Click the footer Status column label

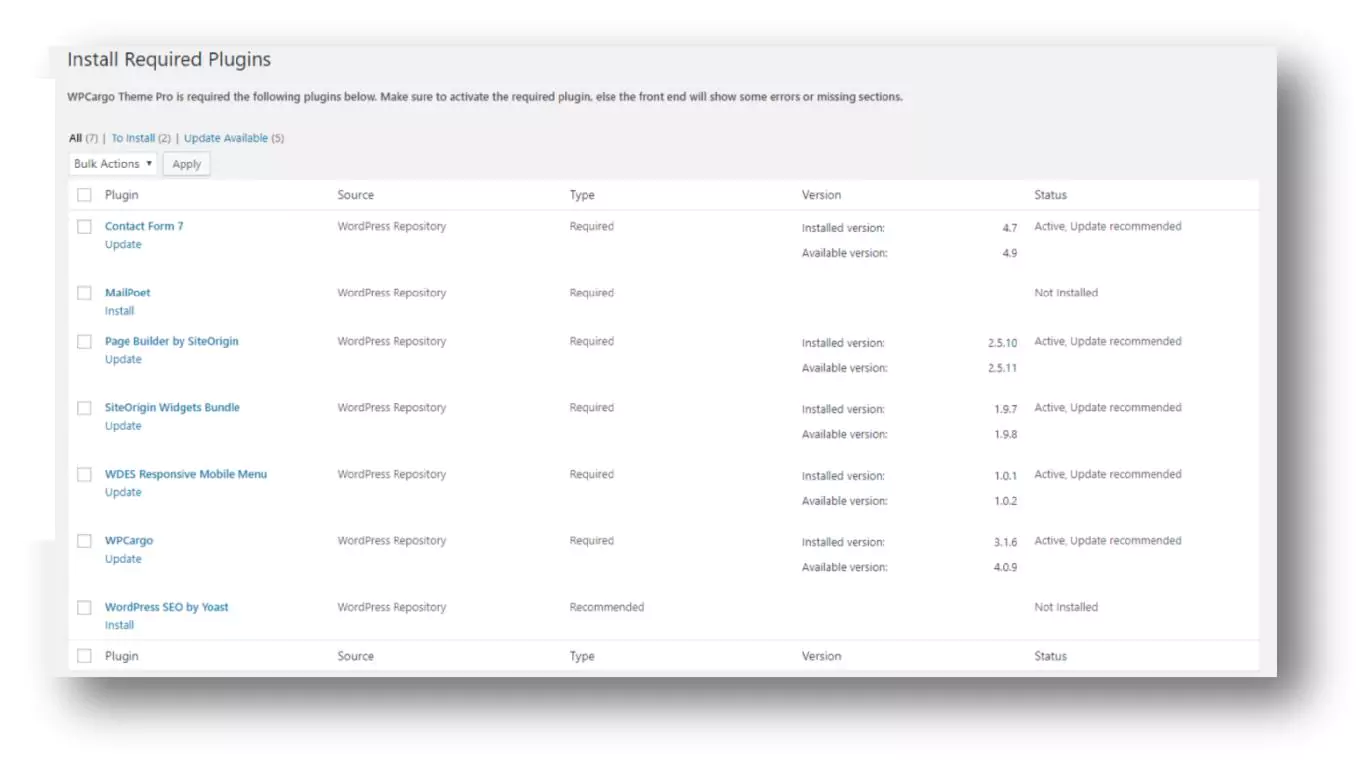[1050, 656]
